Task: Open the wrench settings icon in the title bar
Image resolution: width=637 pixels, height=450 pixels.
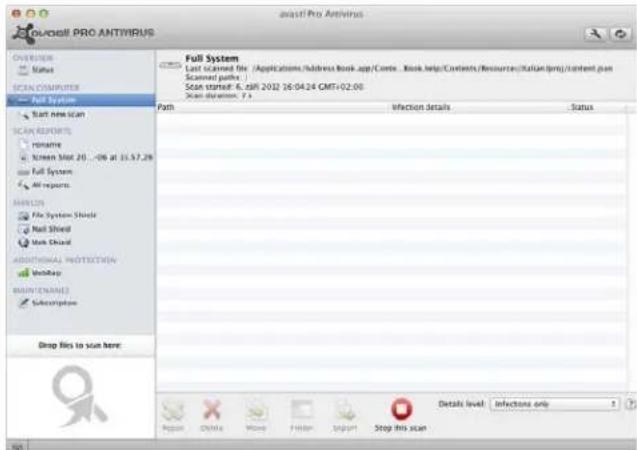Action: 595,34
